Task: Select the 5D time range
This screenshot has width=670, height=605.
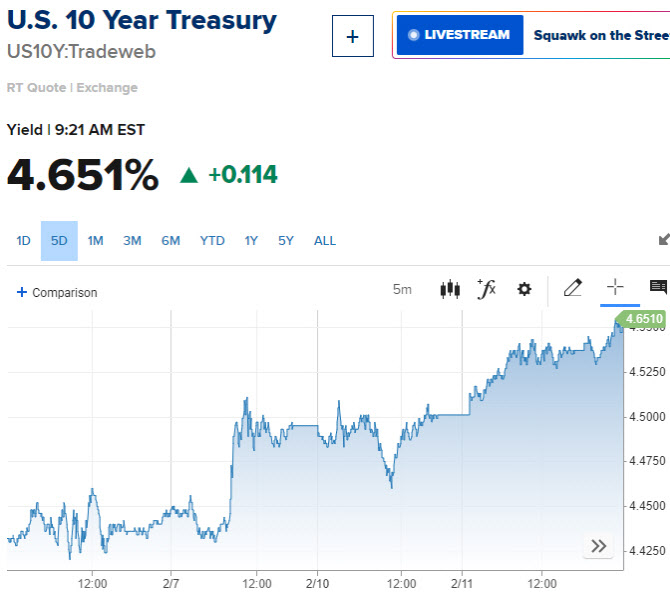Action: (59, 241)
